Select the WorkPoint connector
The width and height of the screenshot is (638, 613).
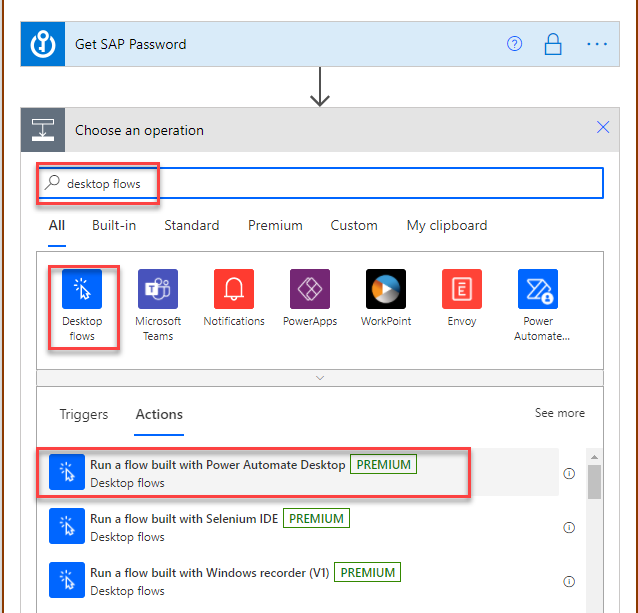[386, 298]
